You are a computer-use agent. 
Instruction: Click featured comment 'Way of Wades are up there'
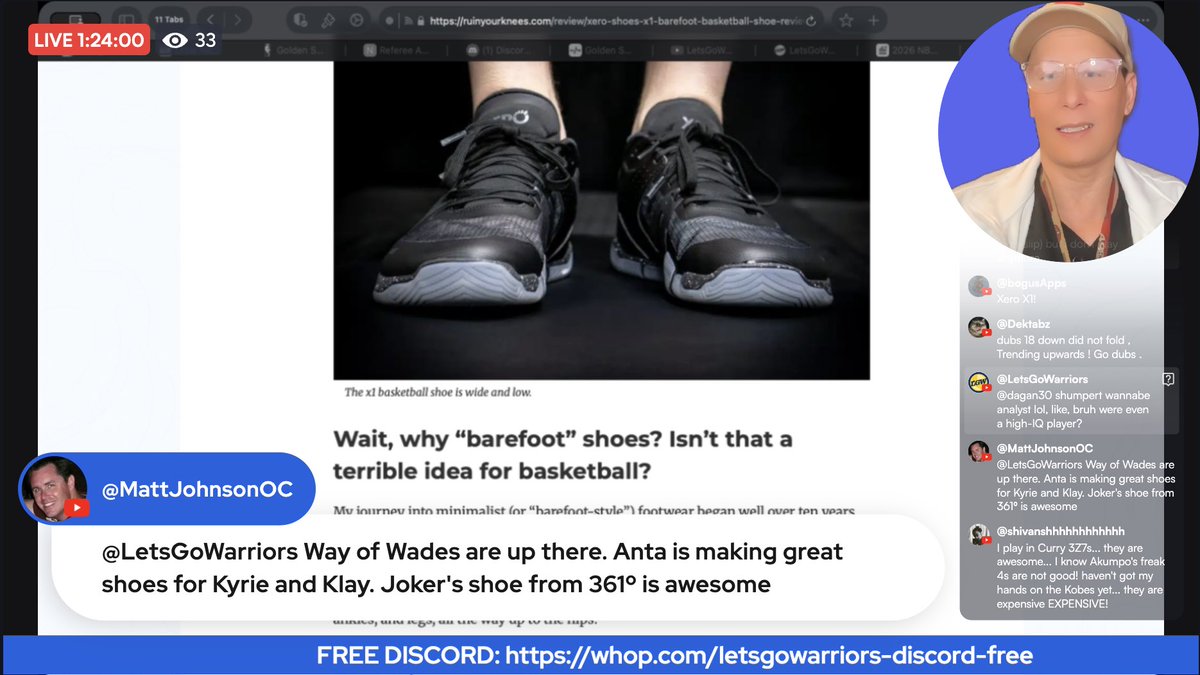point(472,567)
